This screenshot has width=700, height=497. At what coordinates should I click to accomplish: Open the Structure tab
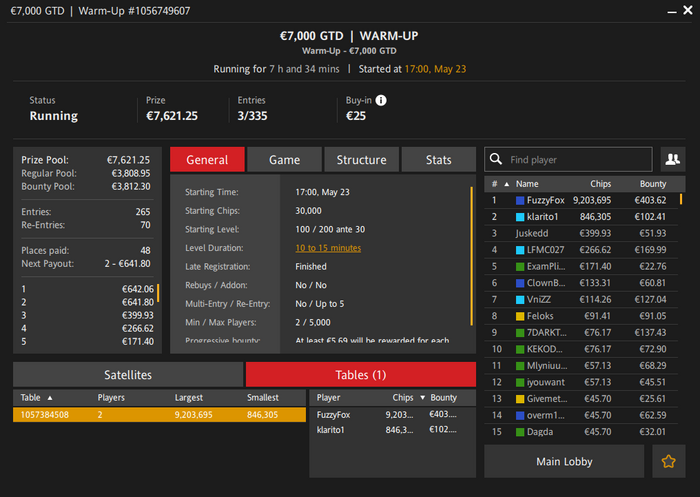click(361, 160)
